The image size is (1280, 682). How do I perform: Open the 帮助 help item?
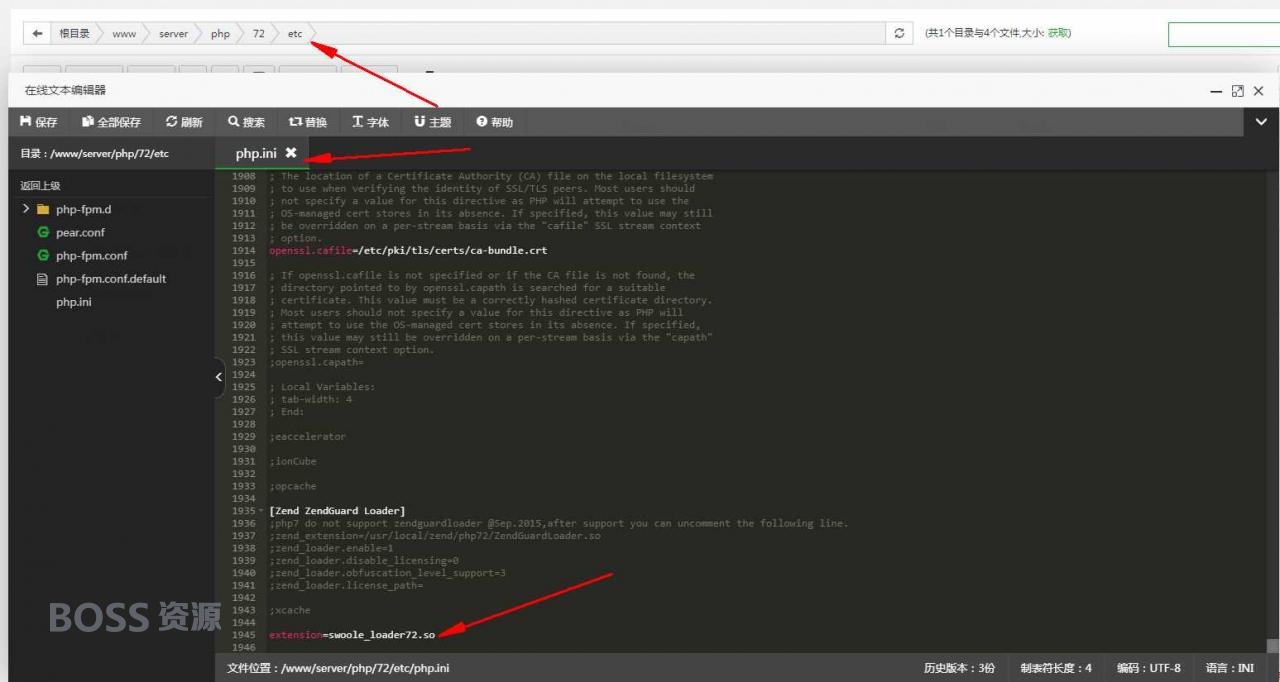point(494,122)
